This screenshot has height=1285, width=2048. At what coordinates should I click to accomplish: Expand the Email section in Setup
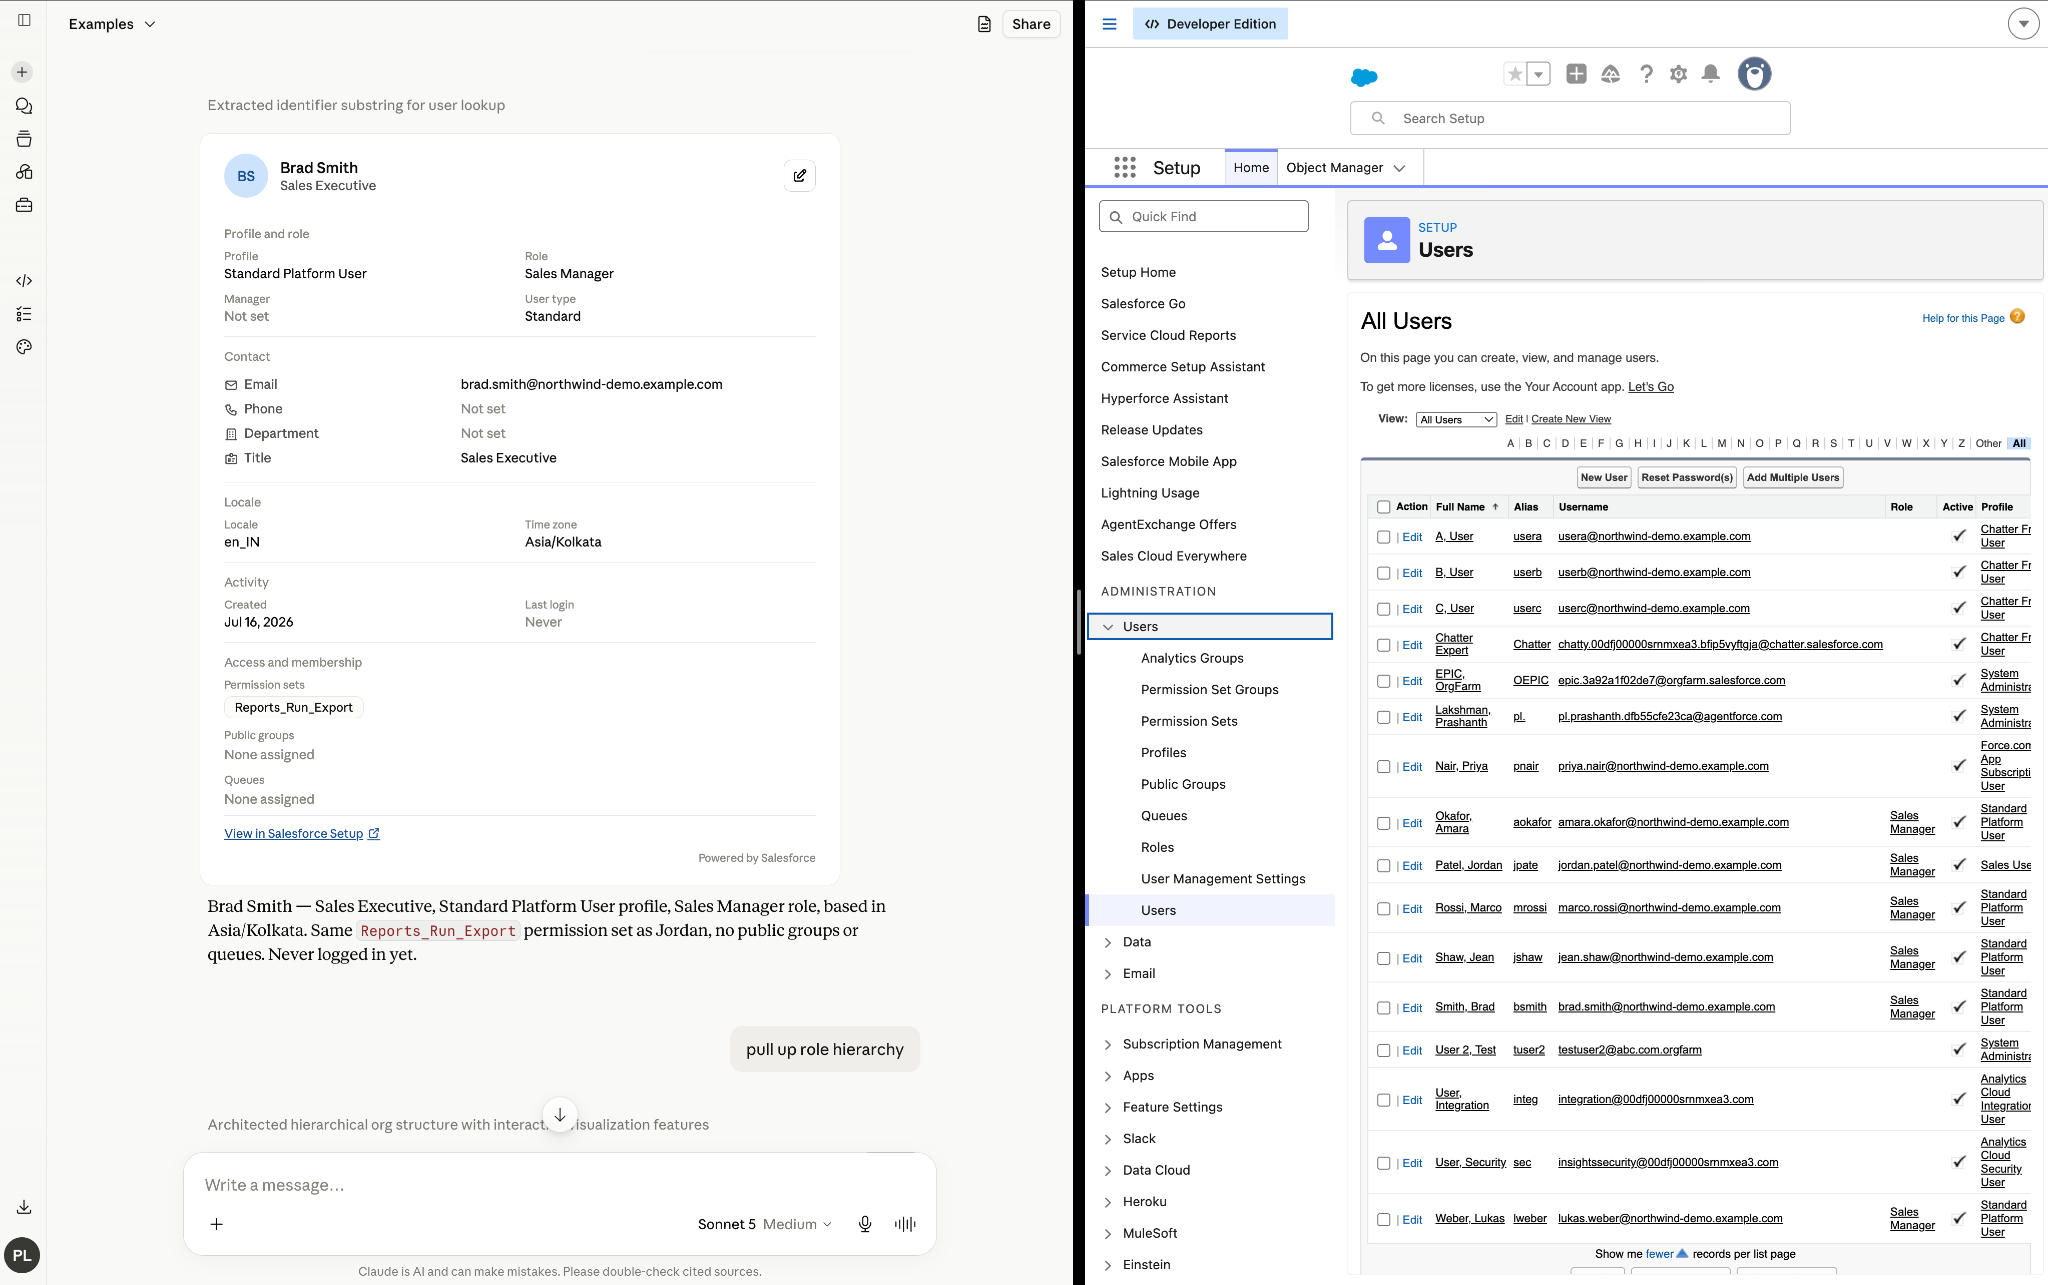pos(1108,974)
